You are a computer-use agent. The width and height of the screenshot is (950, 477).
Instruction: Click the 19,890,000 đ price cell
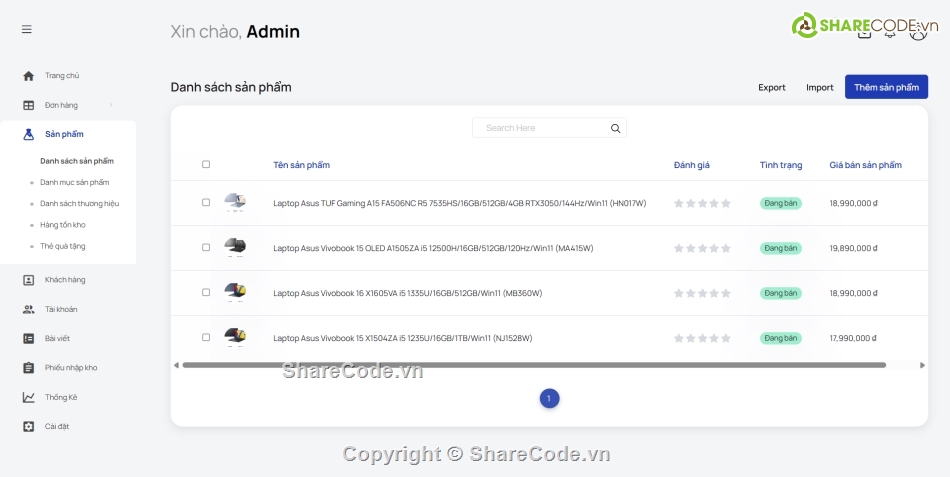pos(854,248)
